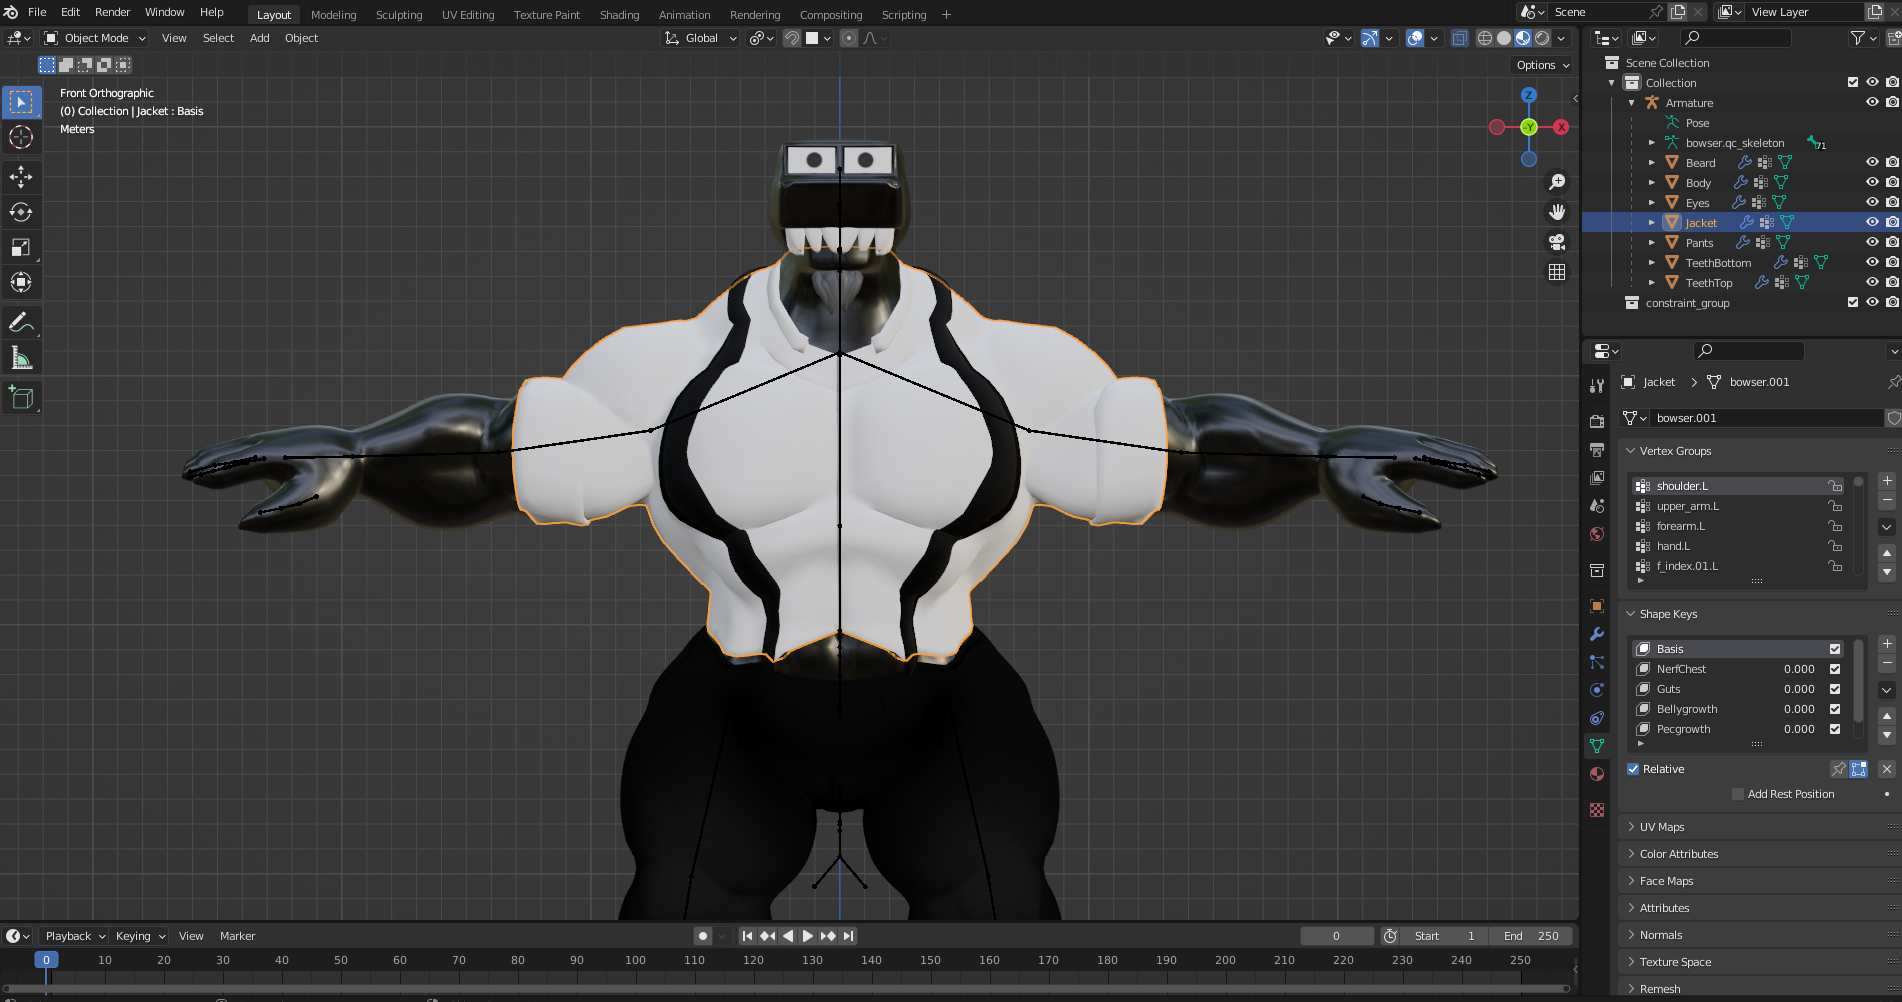Open the Global transform orientation dropdown
The width and height of the screenshot is (1902, 1002).
pos(701,38)
